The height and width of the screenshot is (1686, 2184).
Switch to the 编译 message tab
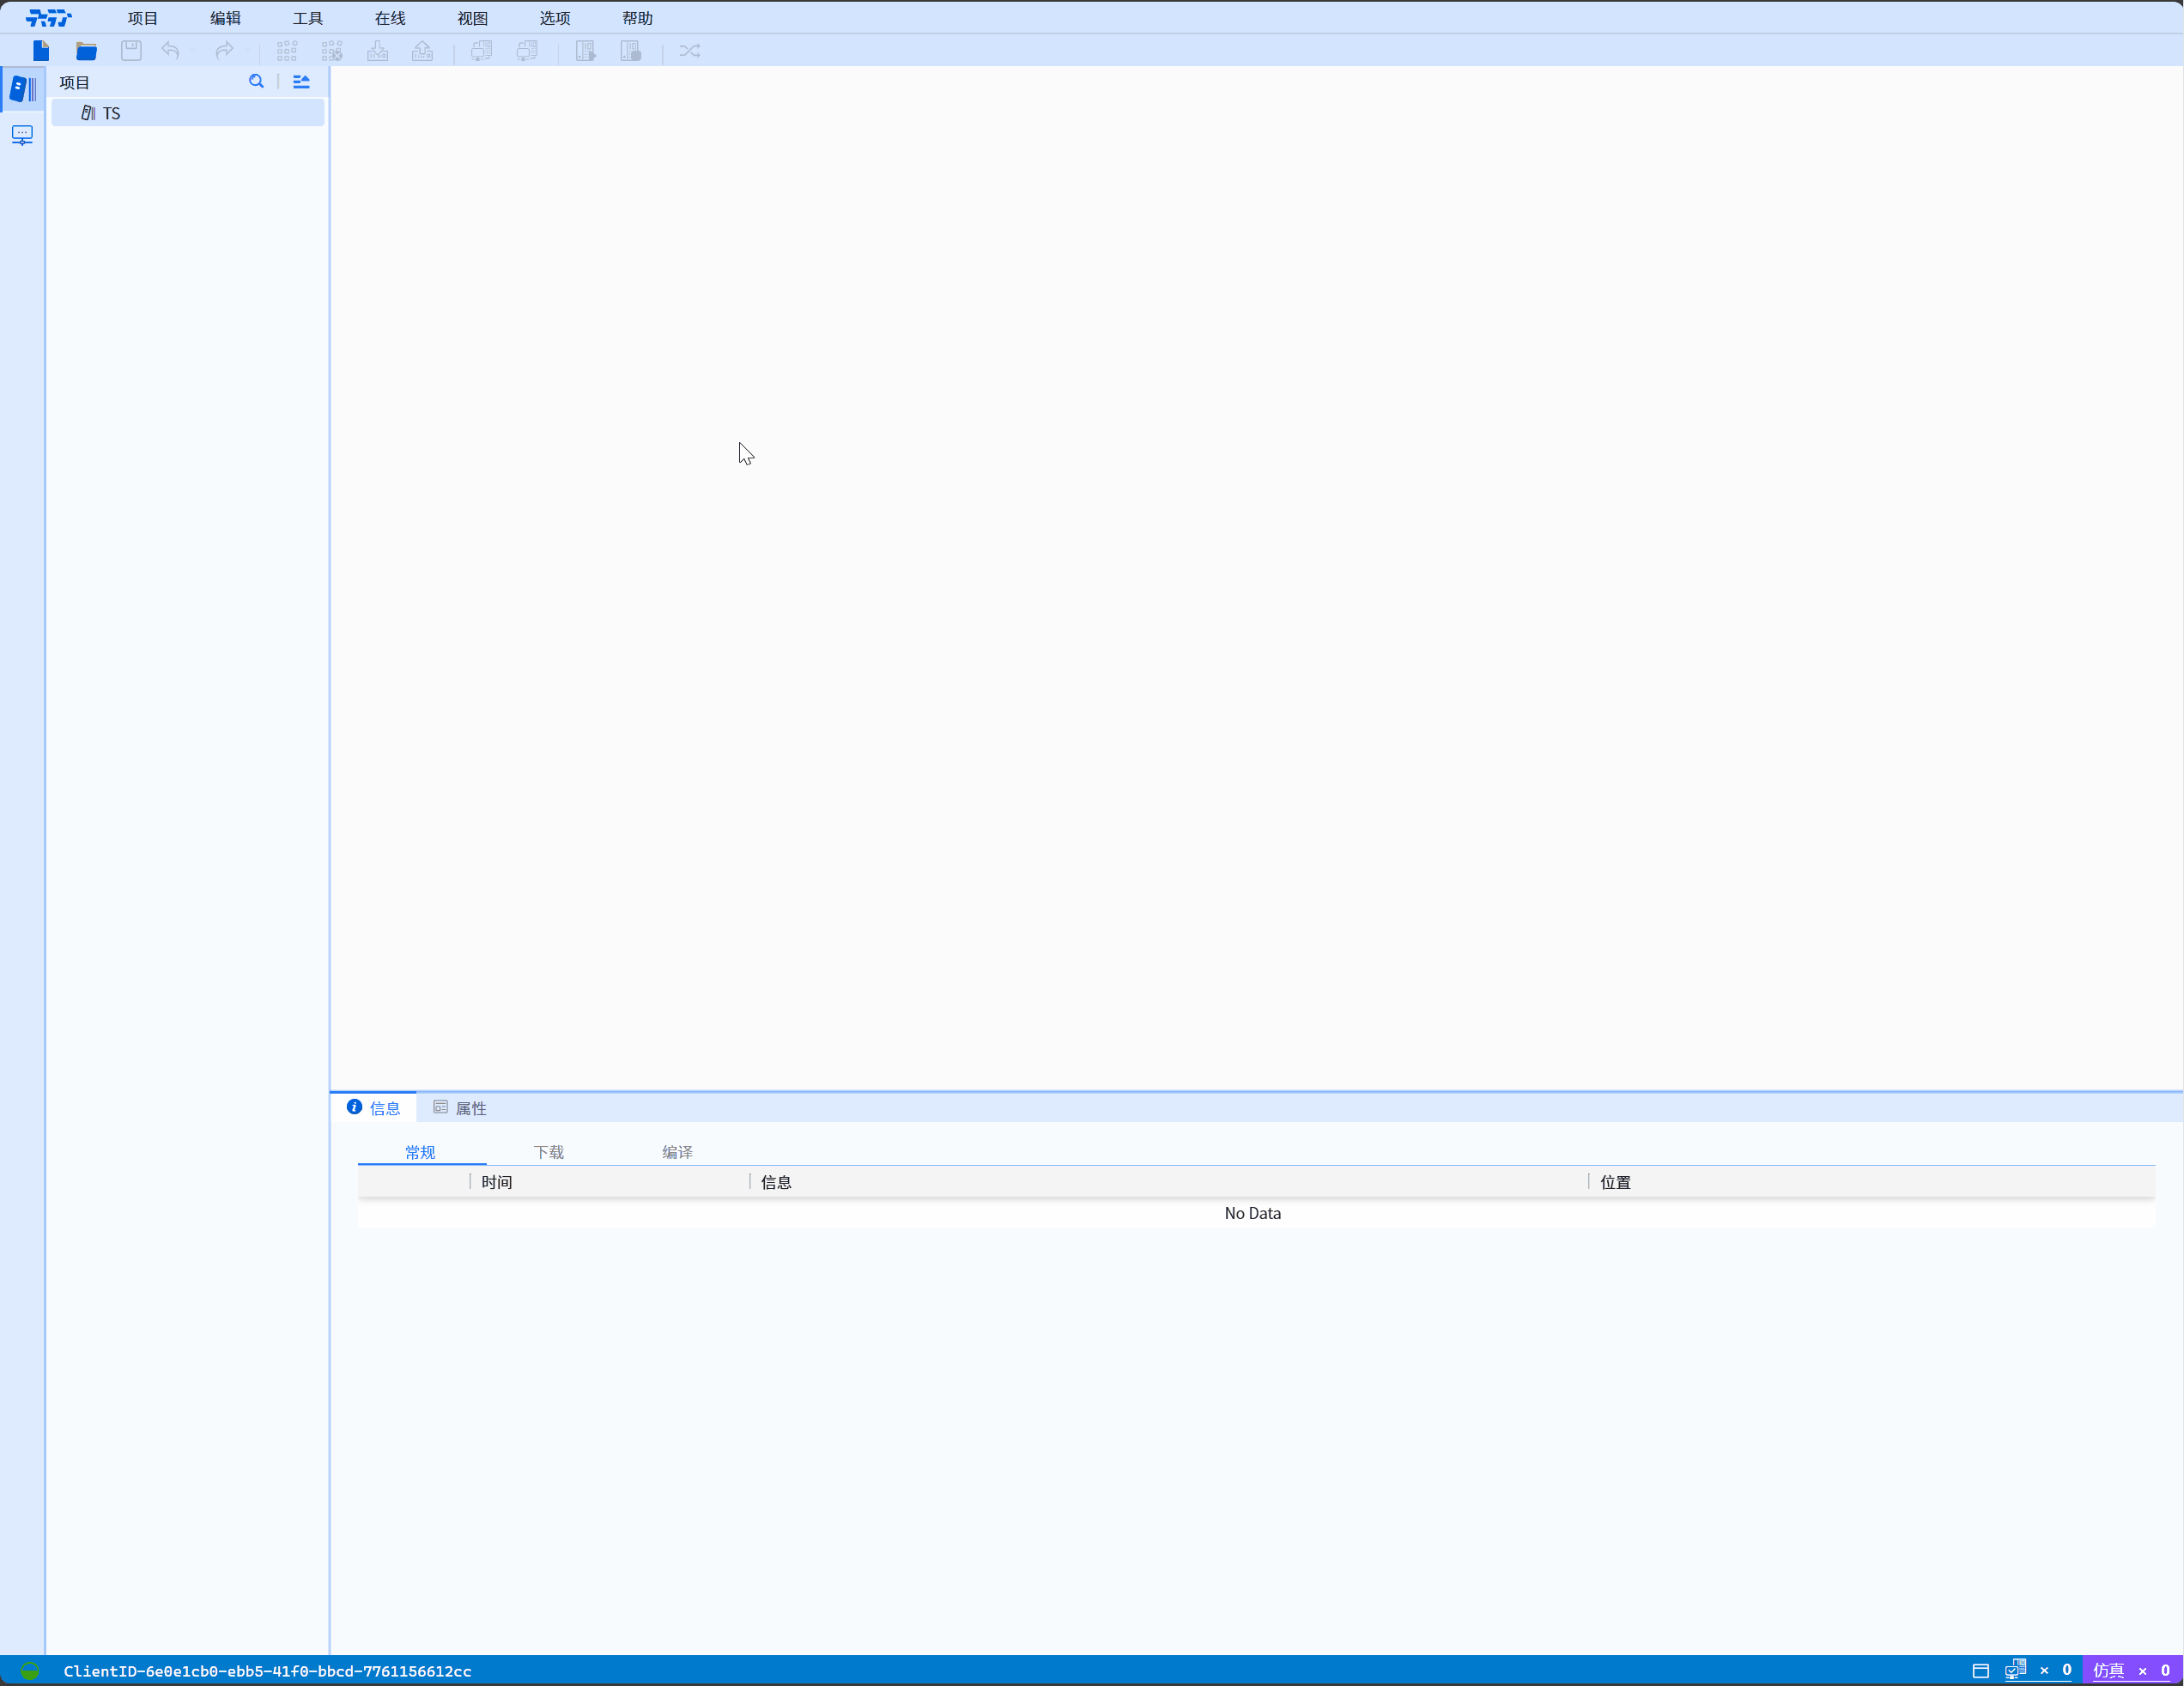677,1152
